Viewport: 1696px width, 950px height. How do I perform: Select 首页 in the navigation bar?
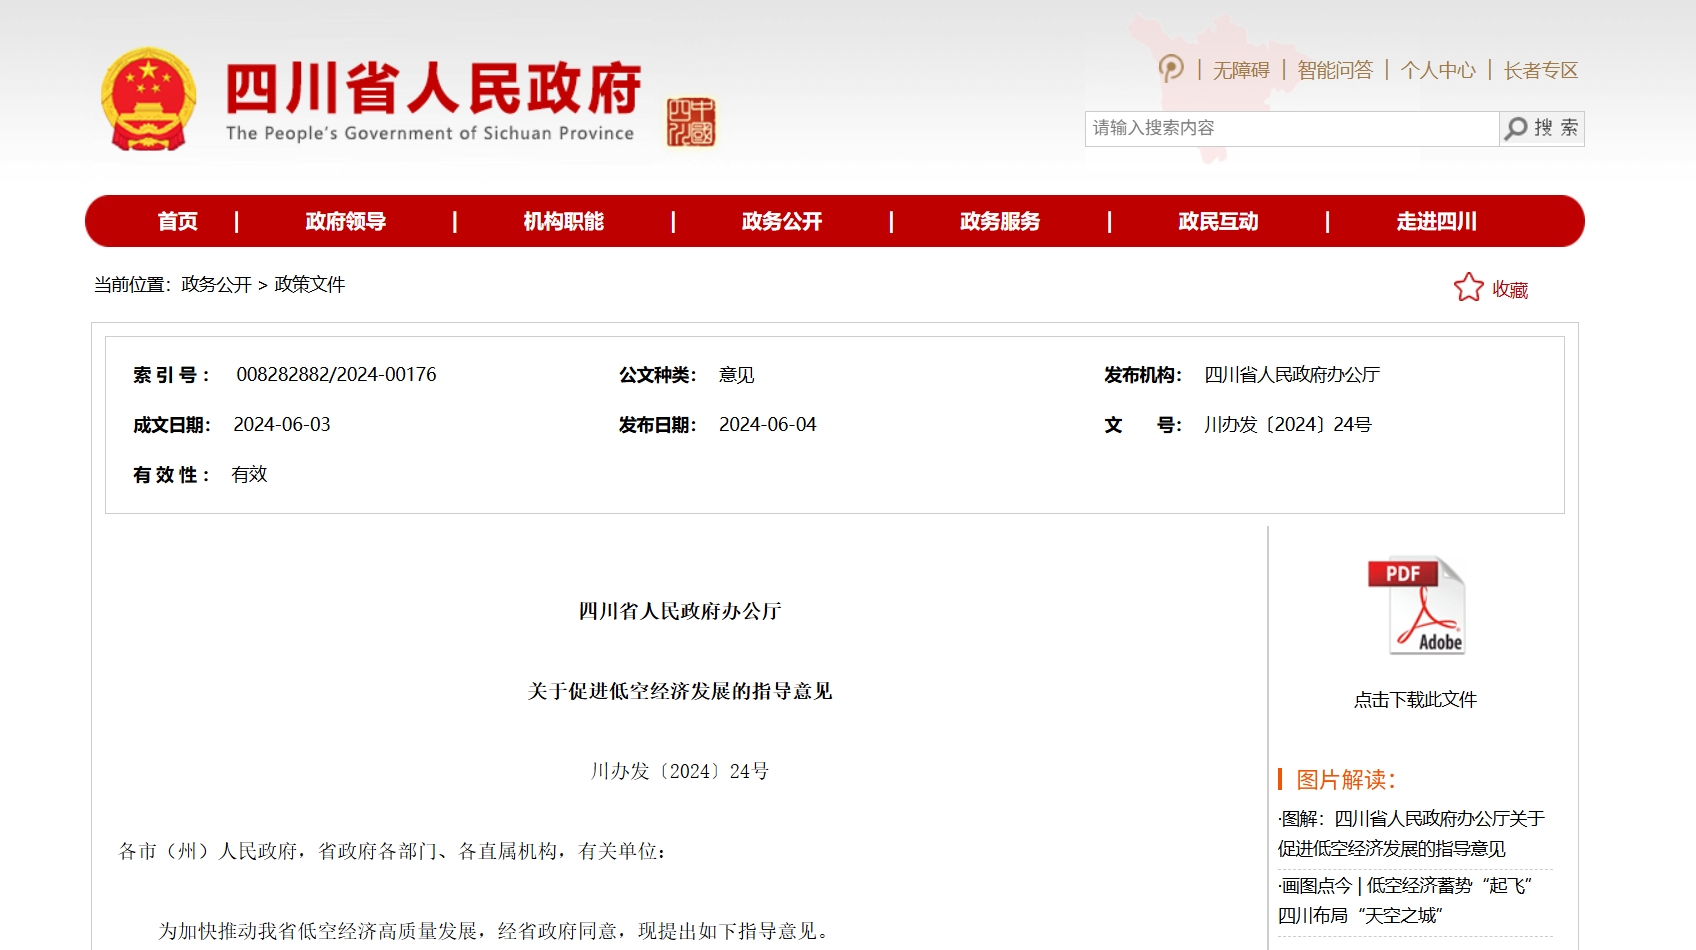click(x=178, y=221)
